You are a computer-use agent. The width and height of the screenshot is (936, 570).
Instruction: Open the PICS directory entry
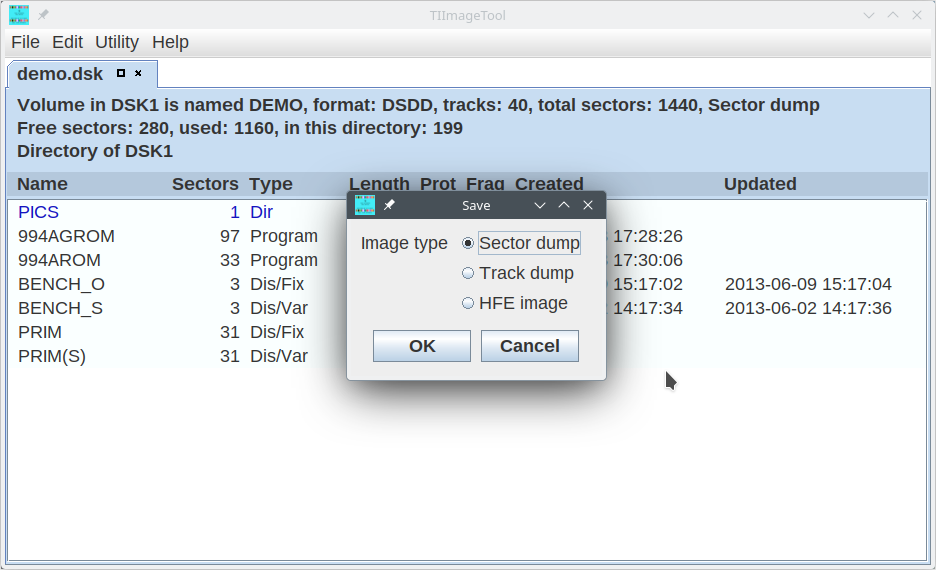coord(39,212)
